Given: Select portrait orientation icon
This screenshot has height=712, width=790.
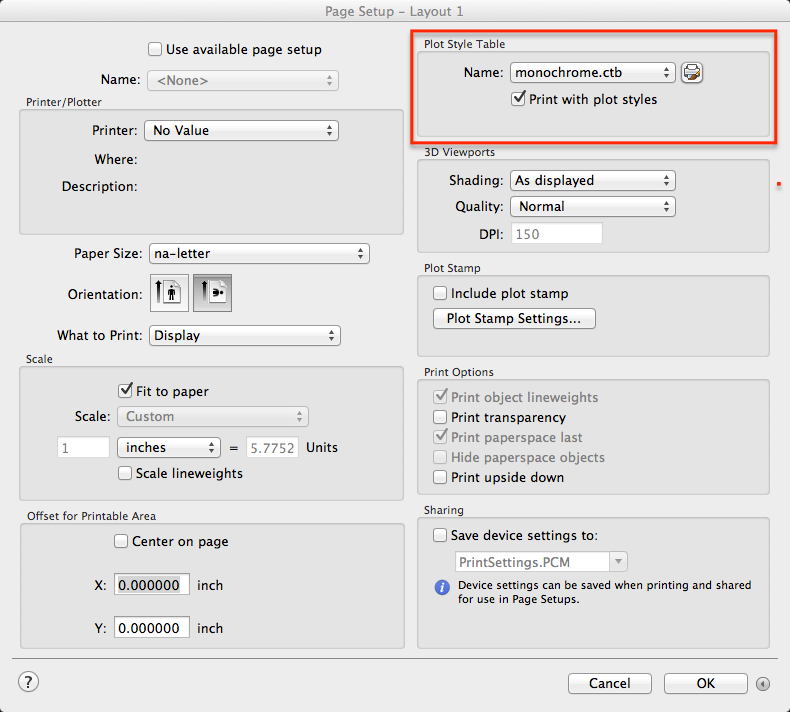Looking at the screenshot, I should click(169, 294).
